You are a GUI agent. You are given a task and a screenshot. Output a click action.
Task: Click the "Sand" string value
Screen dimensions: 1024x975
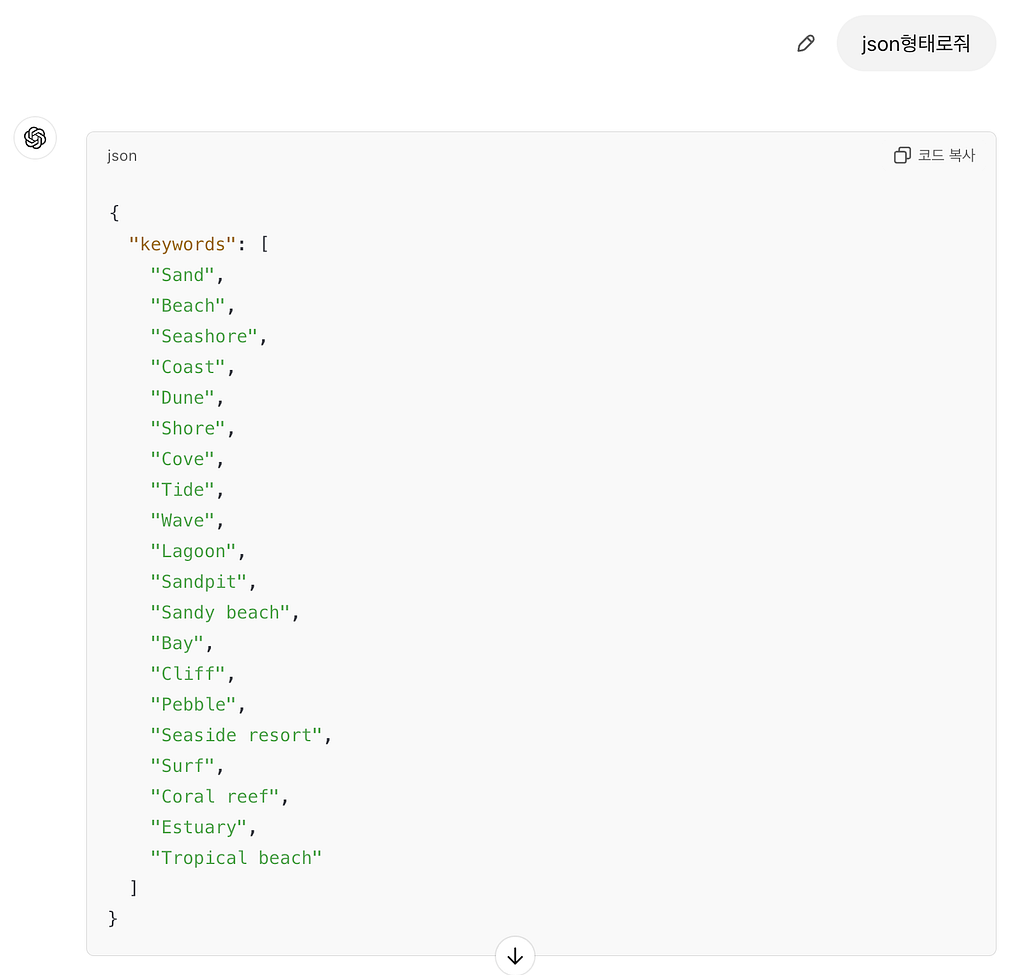[x=182, y=275]
